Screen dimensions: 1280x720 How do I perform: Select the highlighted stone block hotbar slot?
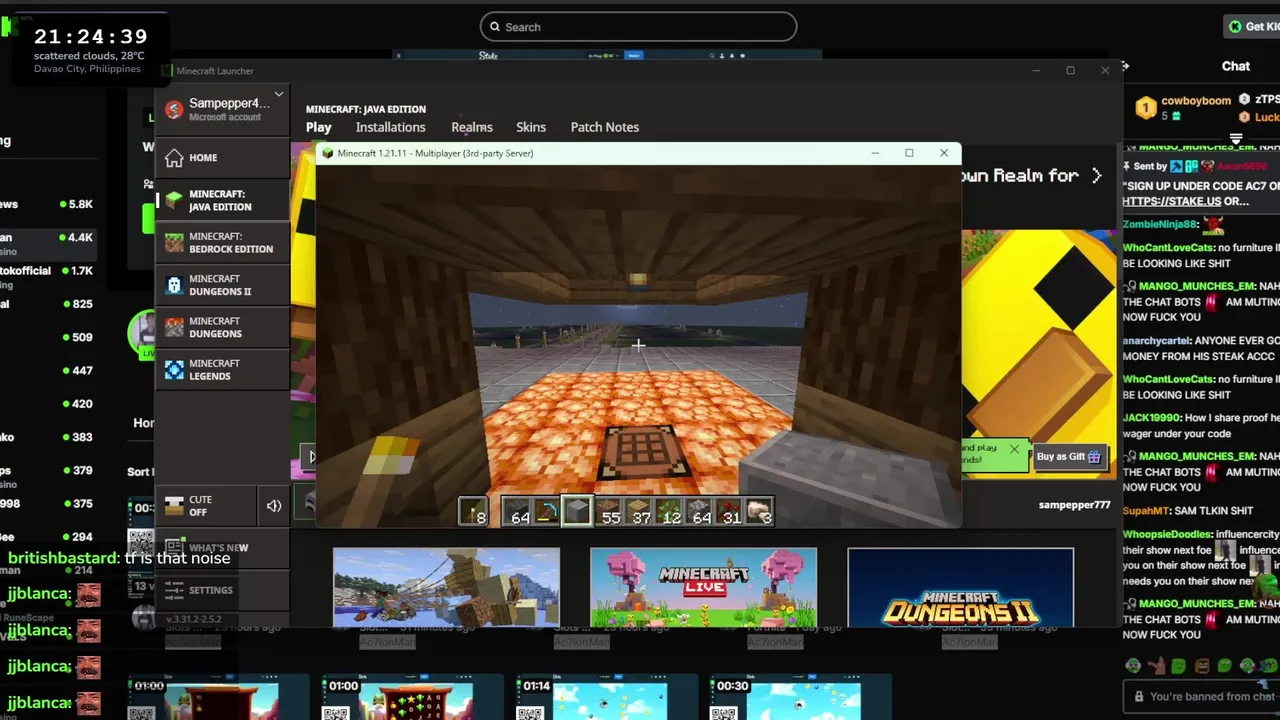(577, 511)
